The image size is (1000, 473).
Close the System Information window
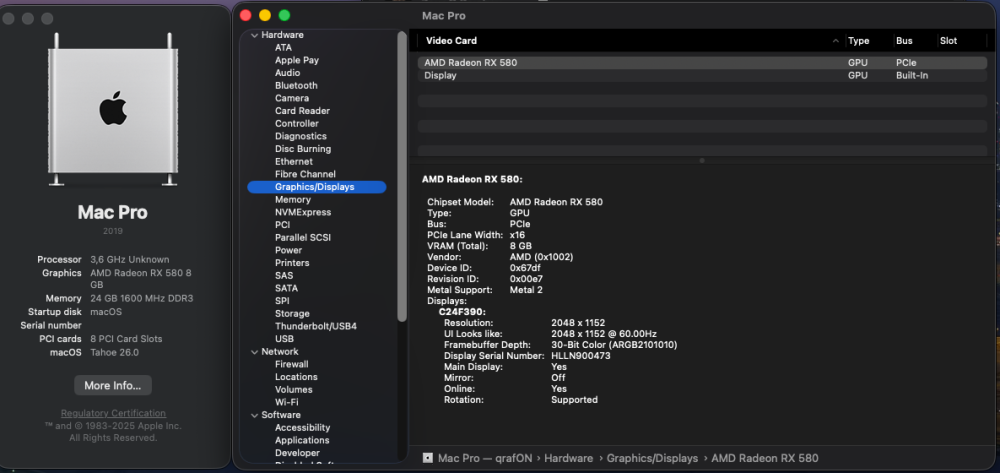pyautogui.click(x=246, y=15)
